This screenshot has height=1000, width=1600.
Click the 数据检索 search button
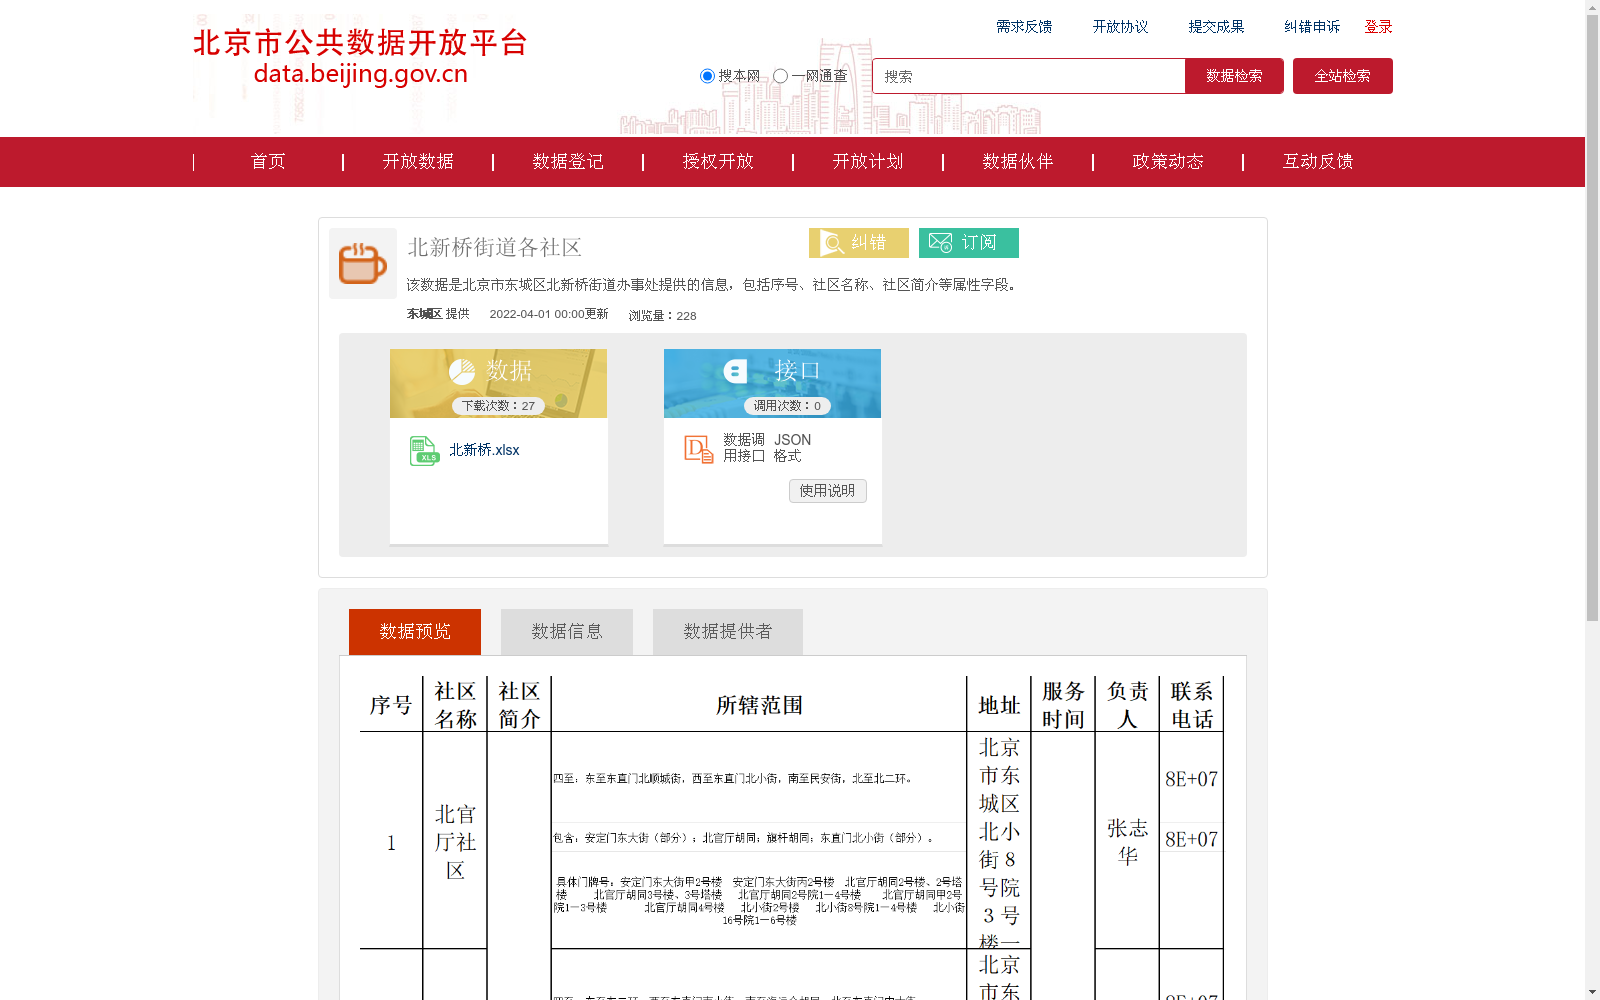click(1234, 76)
